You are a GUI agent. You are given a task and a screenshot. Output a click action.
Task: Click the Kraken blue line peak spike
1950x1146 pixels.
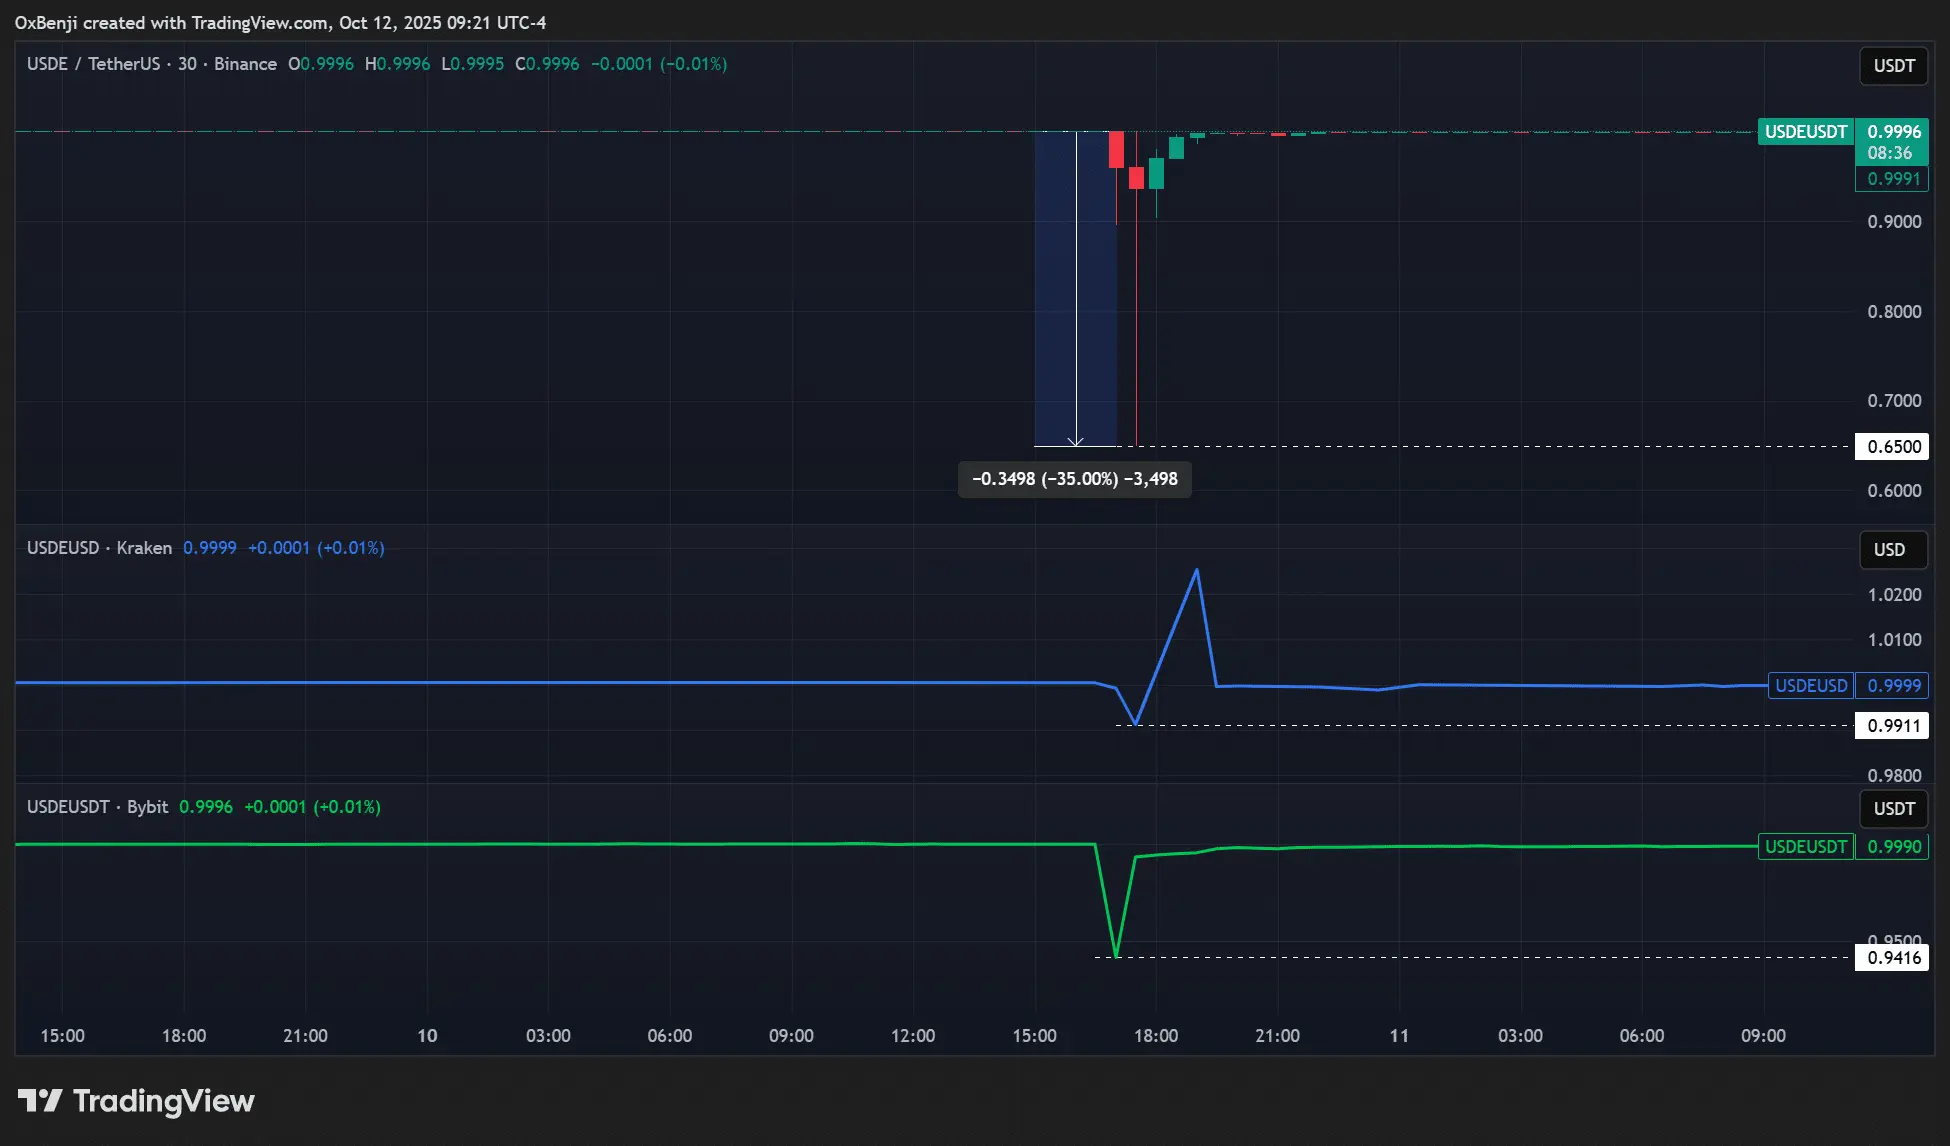click(x=1196, y=571)
